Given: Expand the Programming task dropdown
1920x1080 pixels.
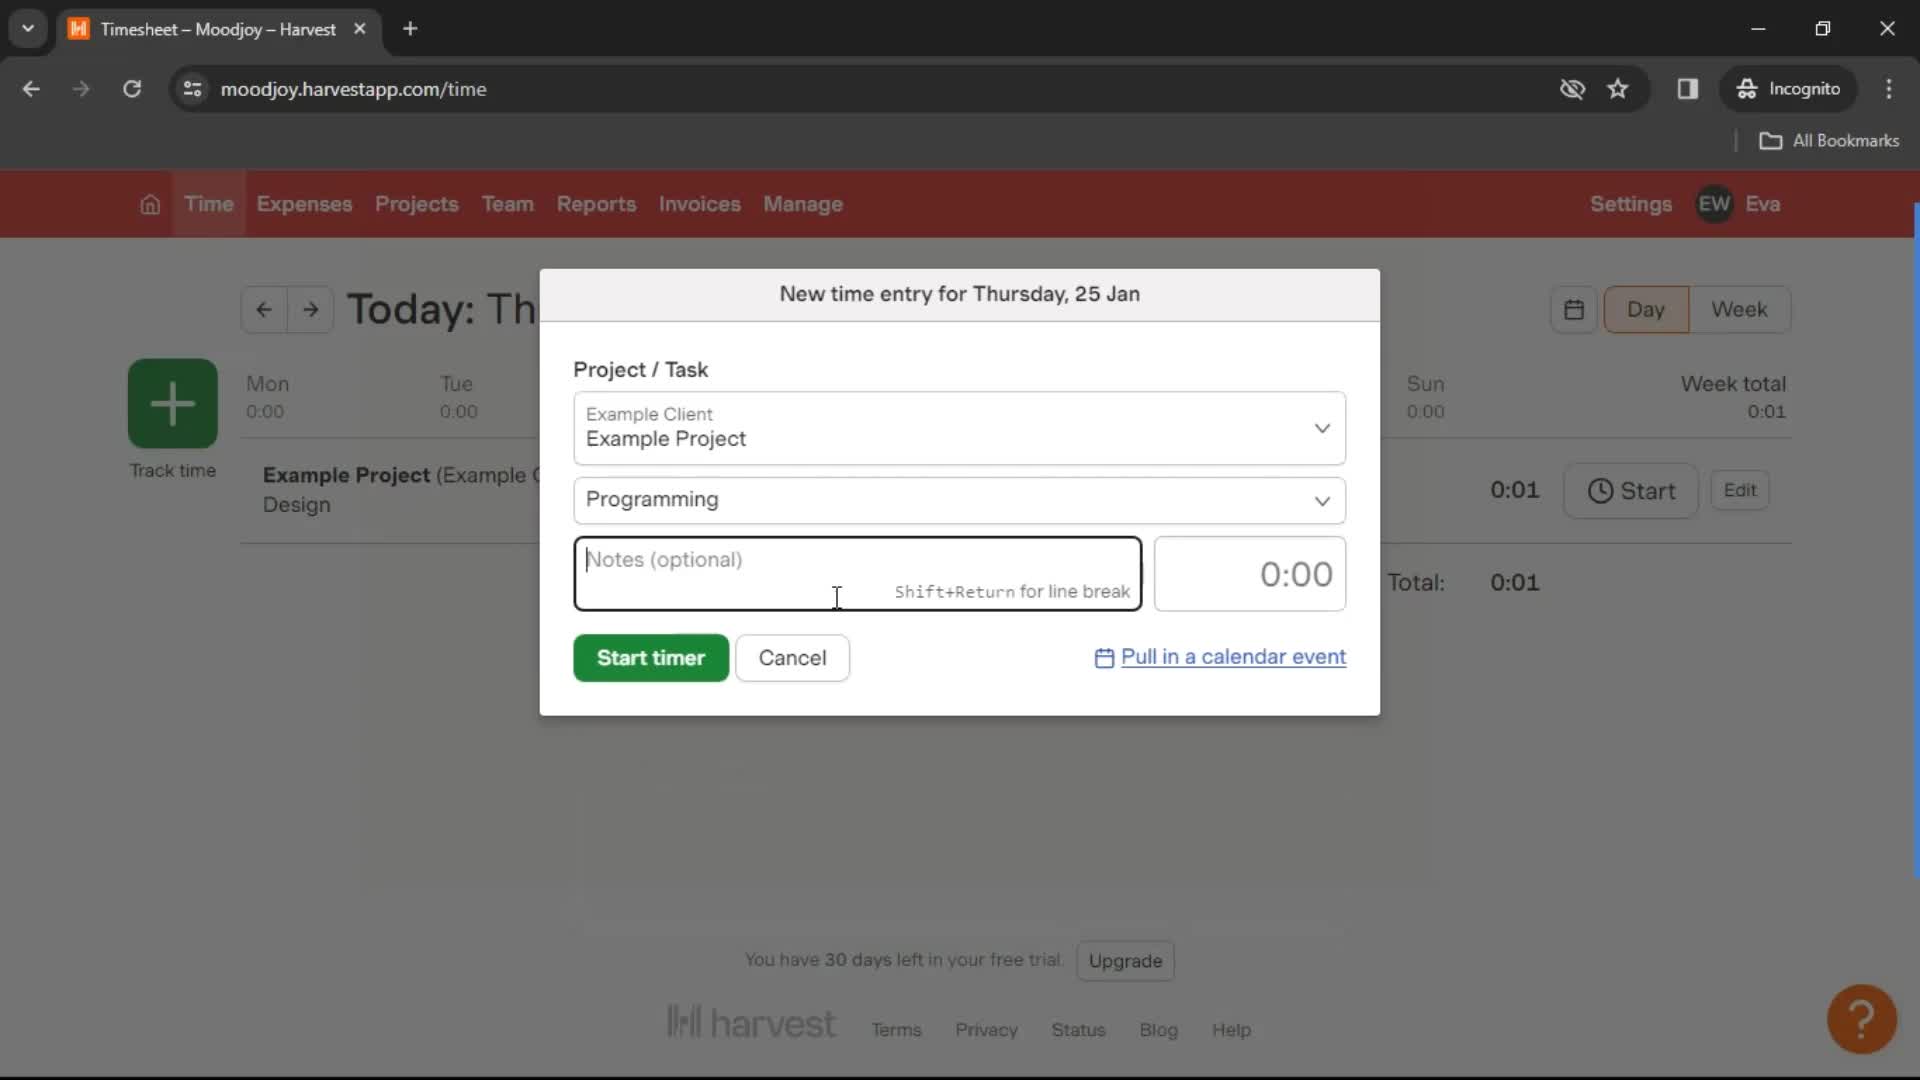Looking at the screenshot, I should (1323, 498).
